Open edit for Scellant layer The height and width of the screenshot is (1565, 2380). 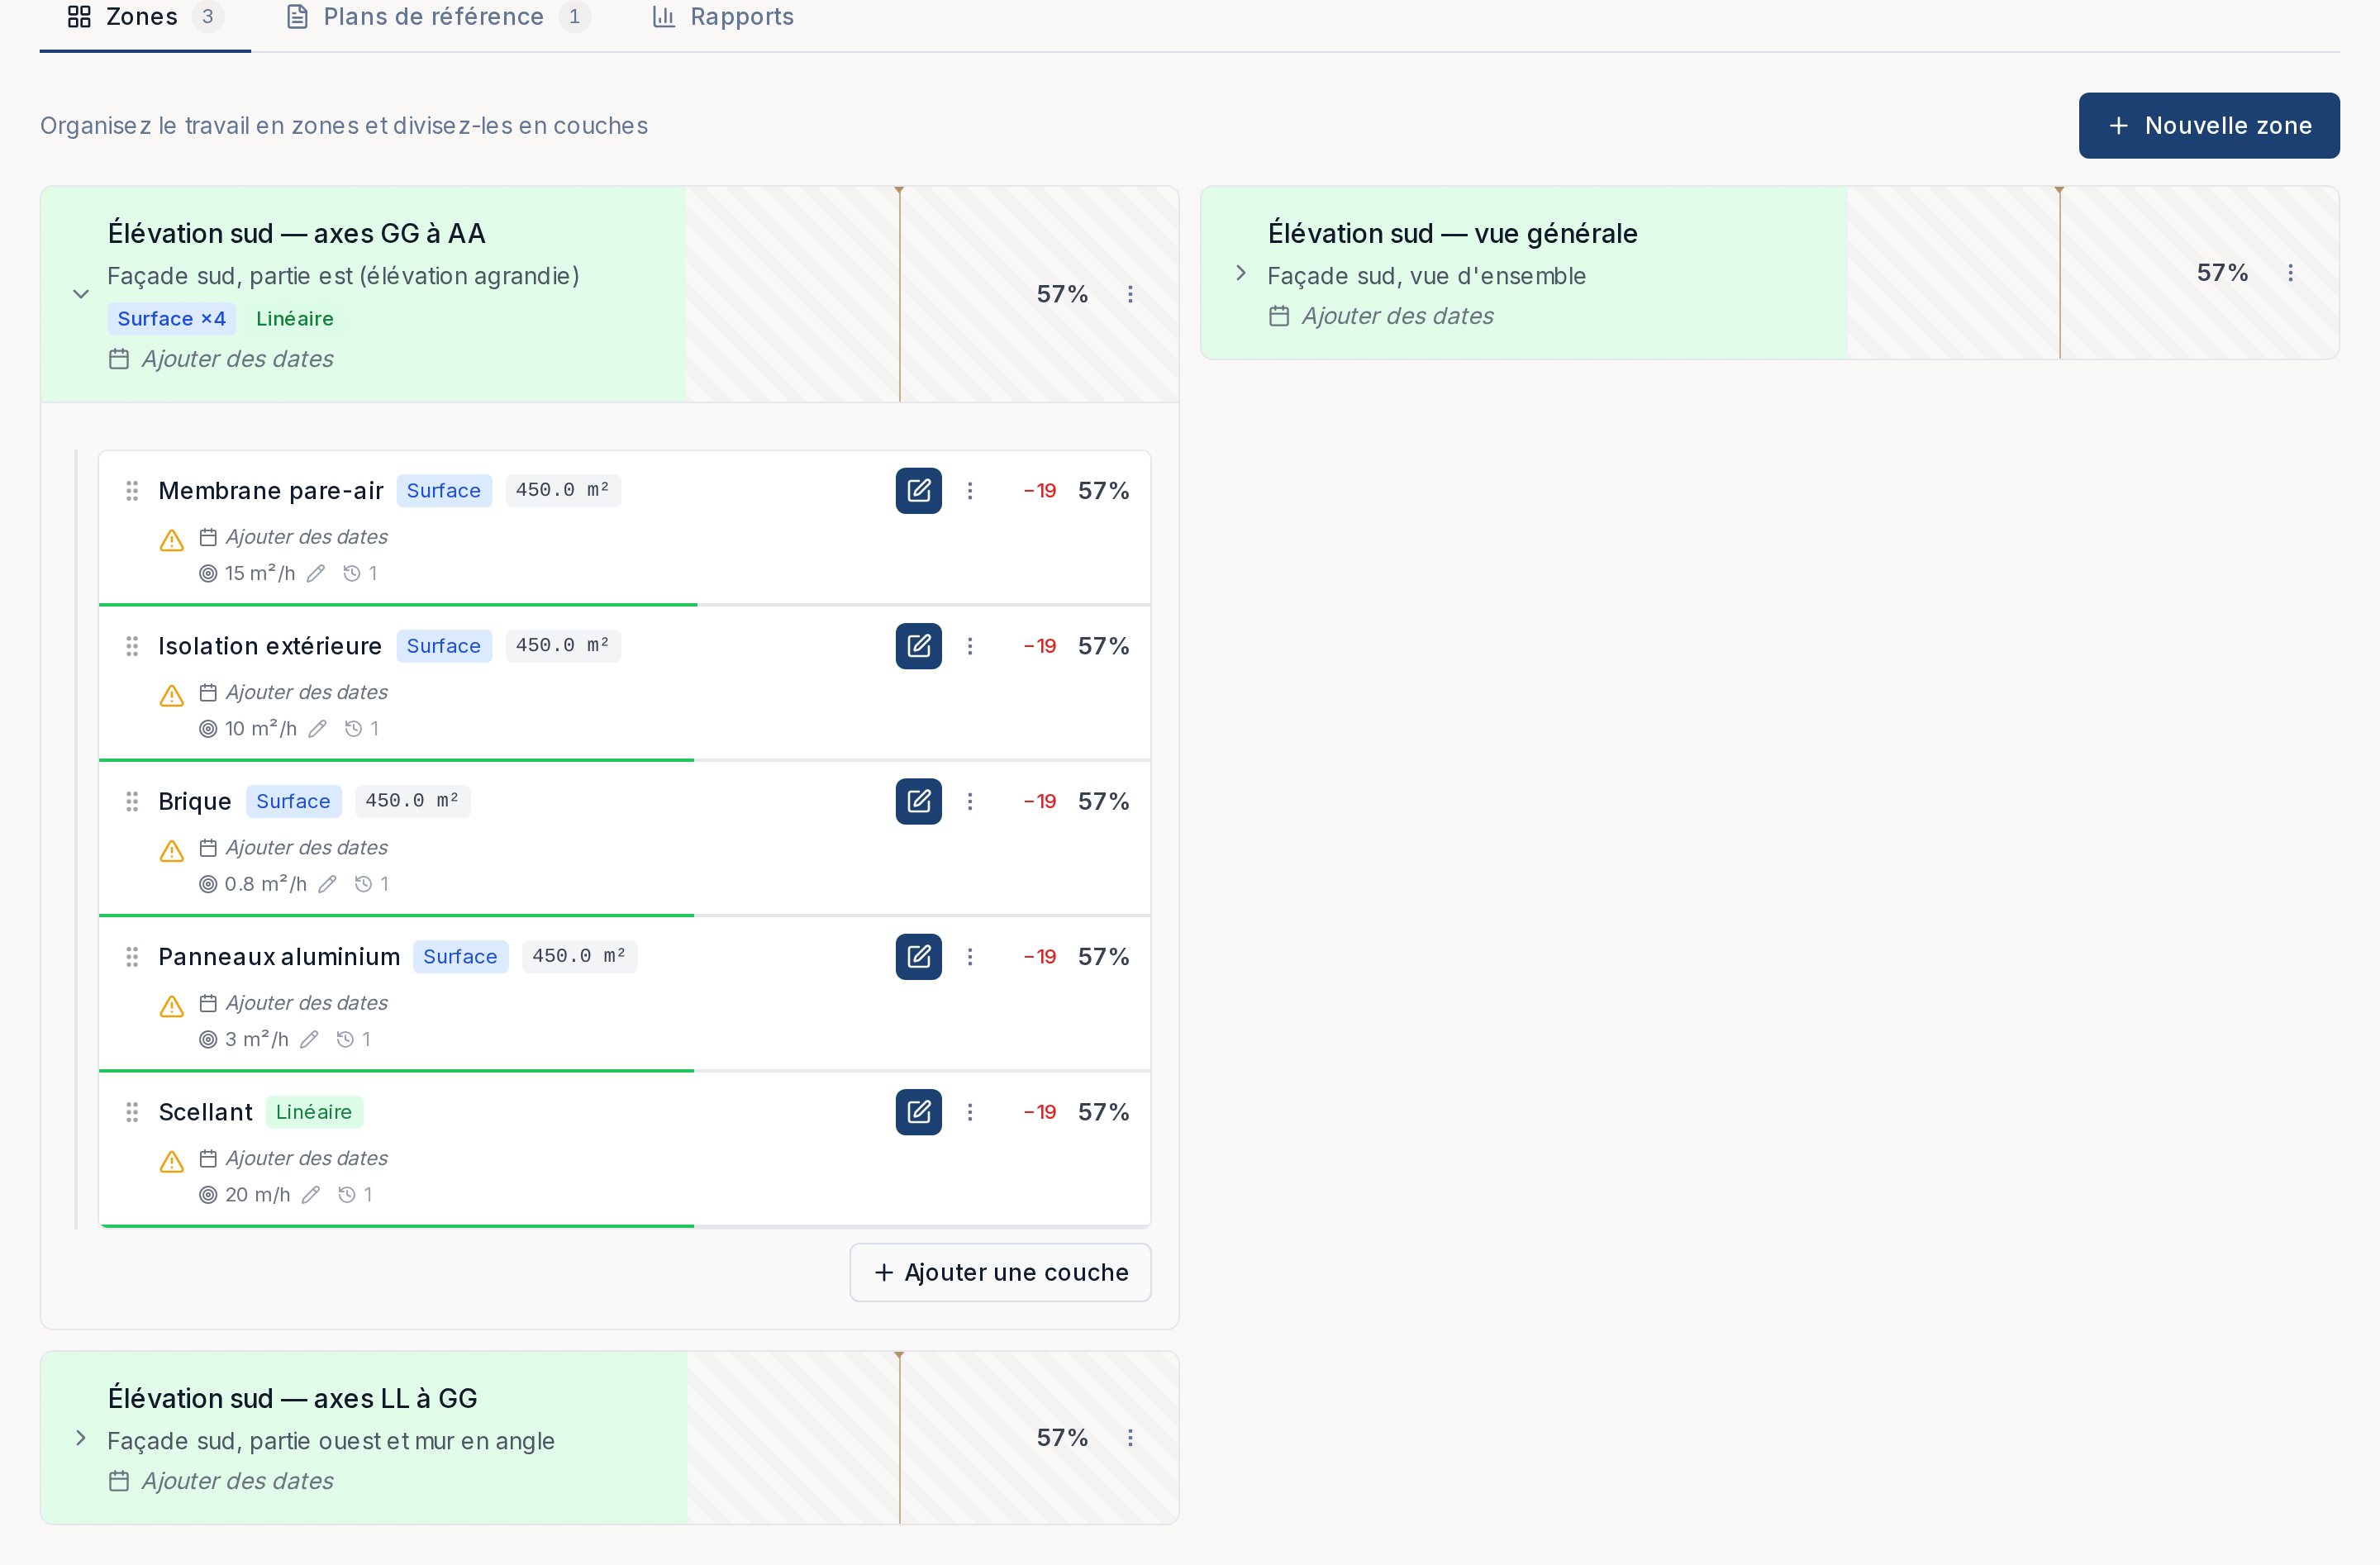pos(918,1112)
